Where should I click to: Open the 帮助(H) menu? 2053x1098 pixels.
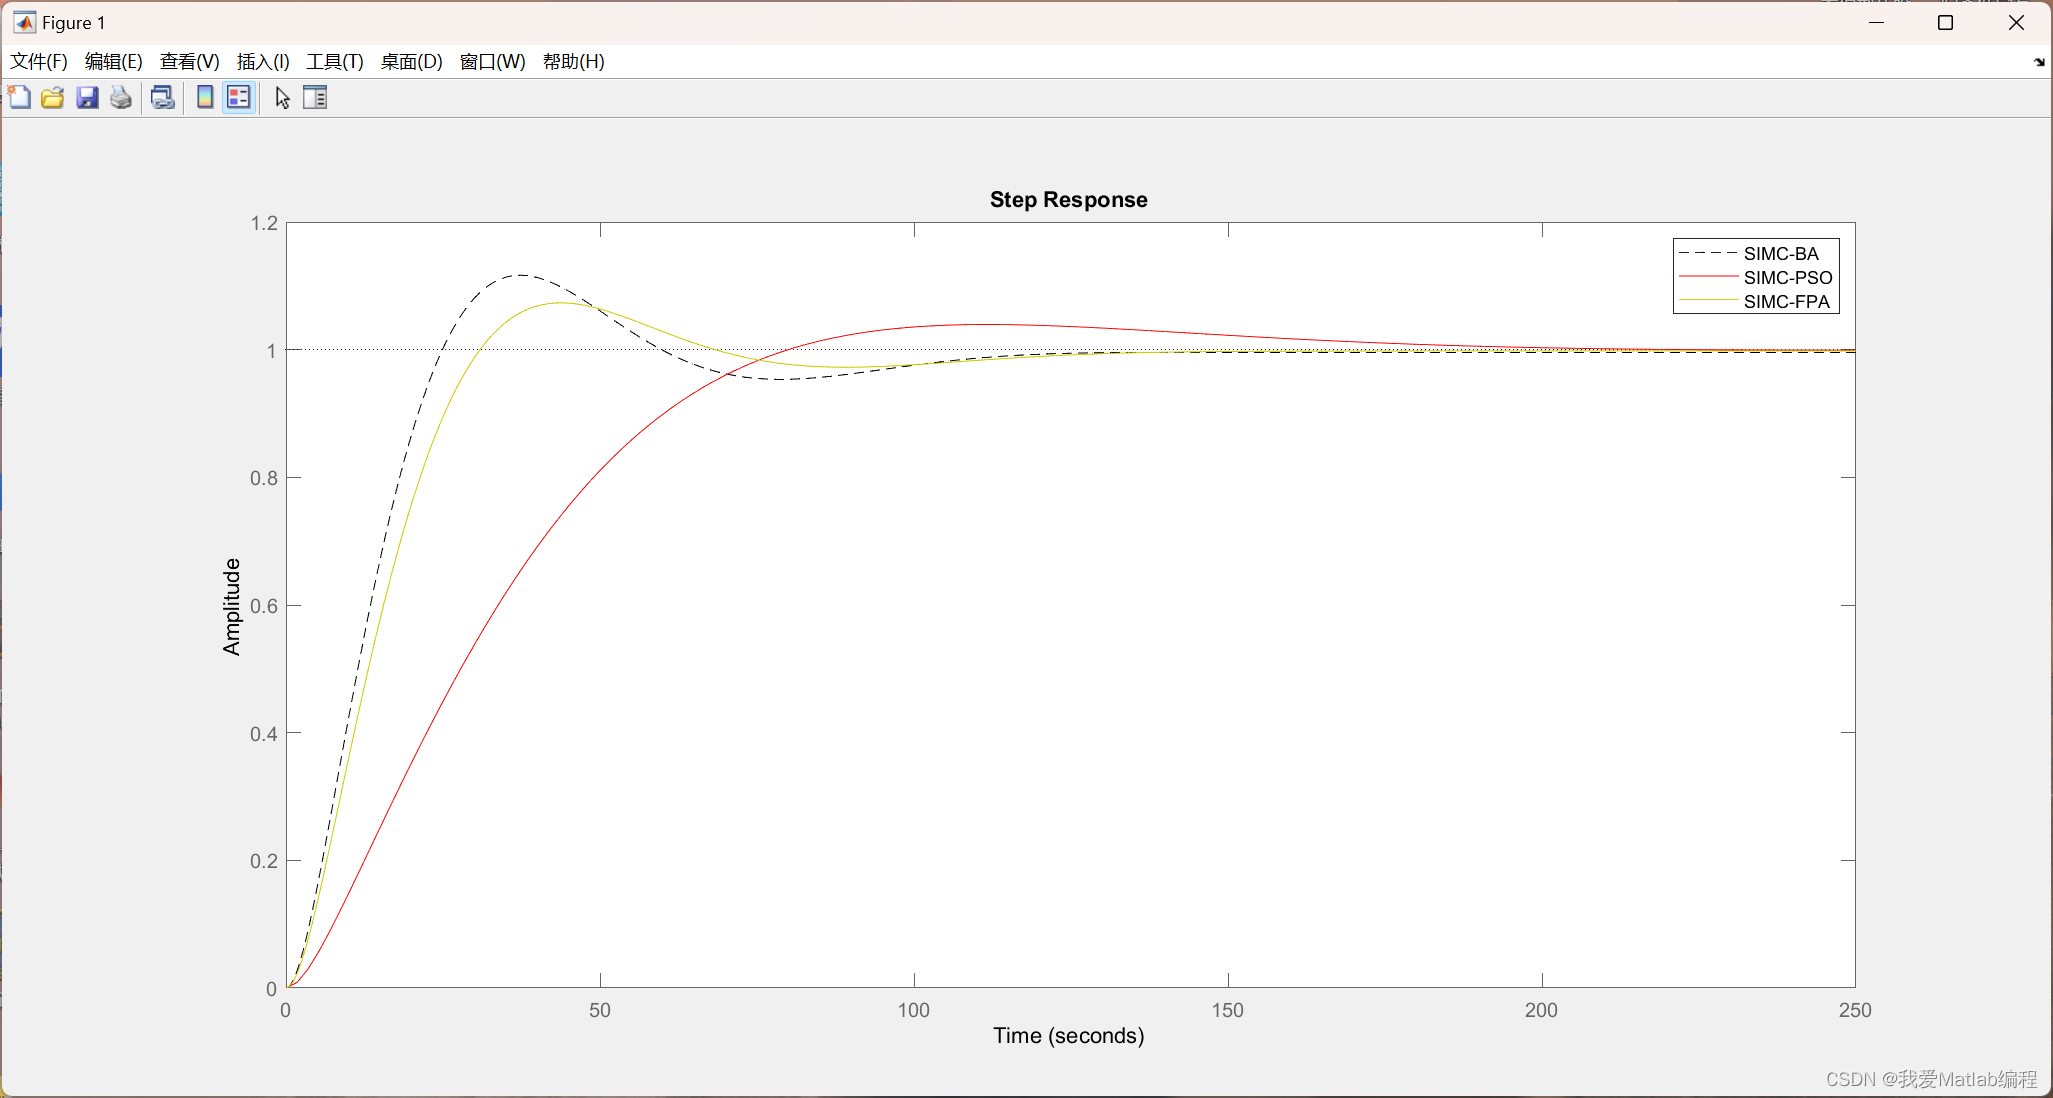pos(573,62)
